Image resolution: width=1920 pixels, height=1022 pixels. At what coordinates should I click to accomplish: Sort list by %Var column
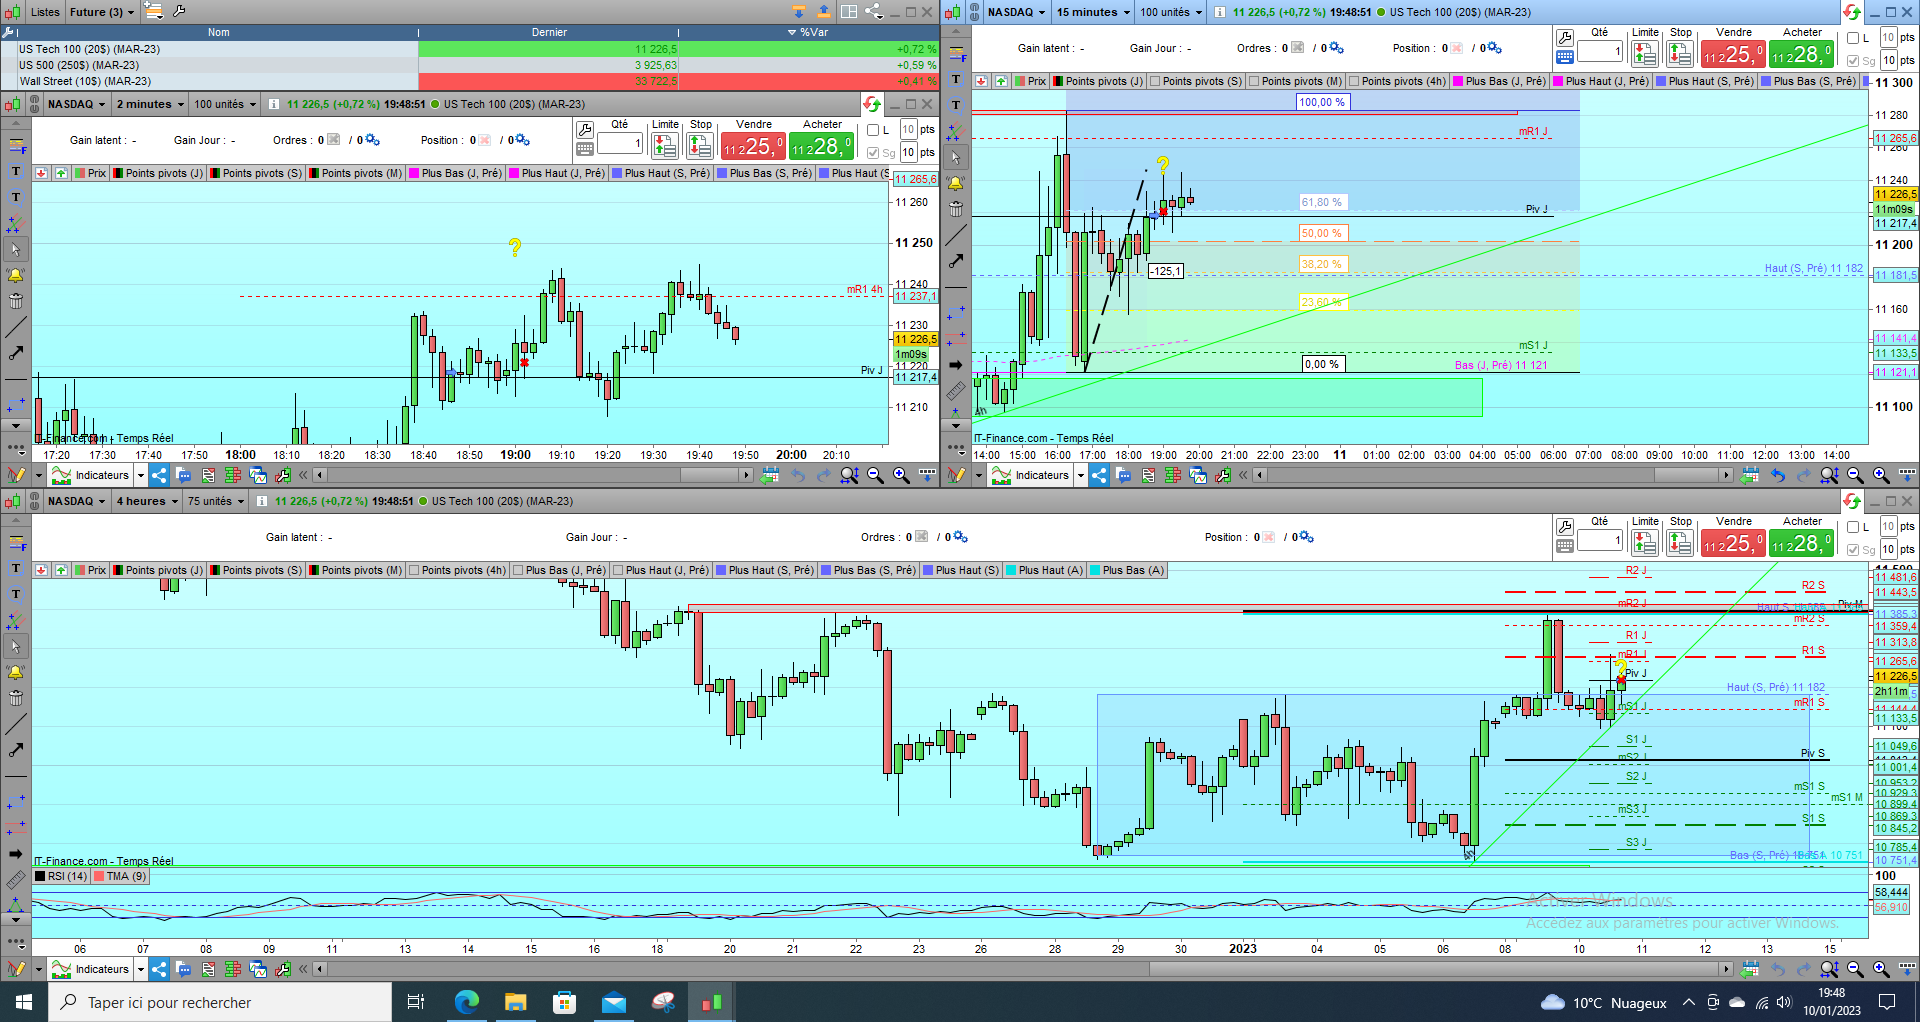[809, 32]
